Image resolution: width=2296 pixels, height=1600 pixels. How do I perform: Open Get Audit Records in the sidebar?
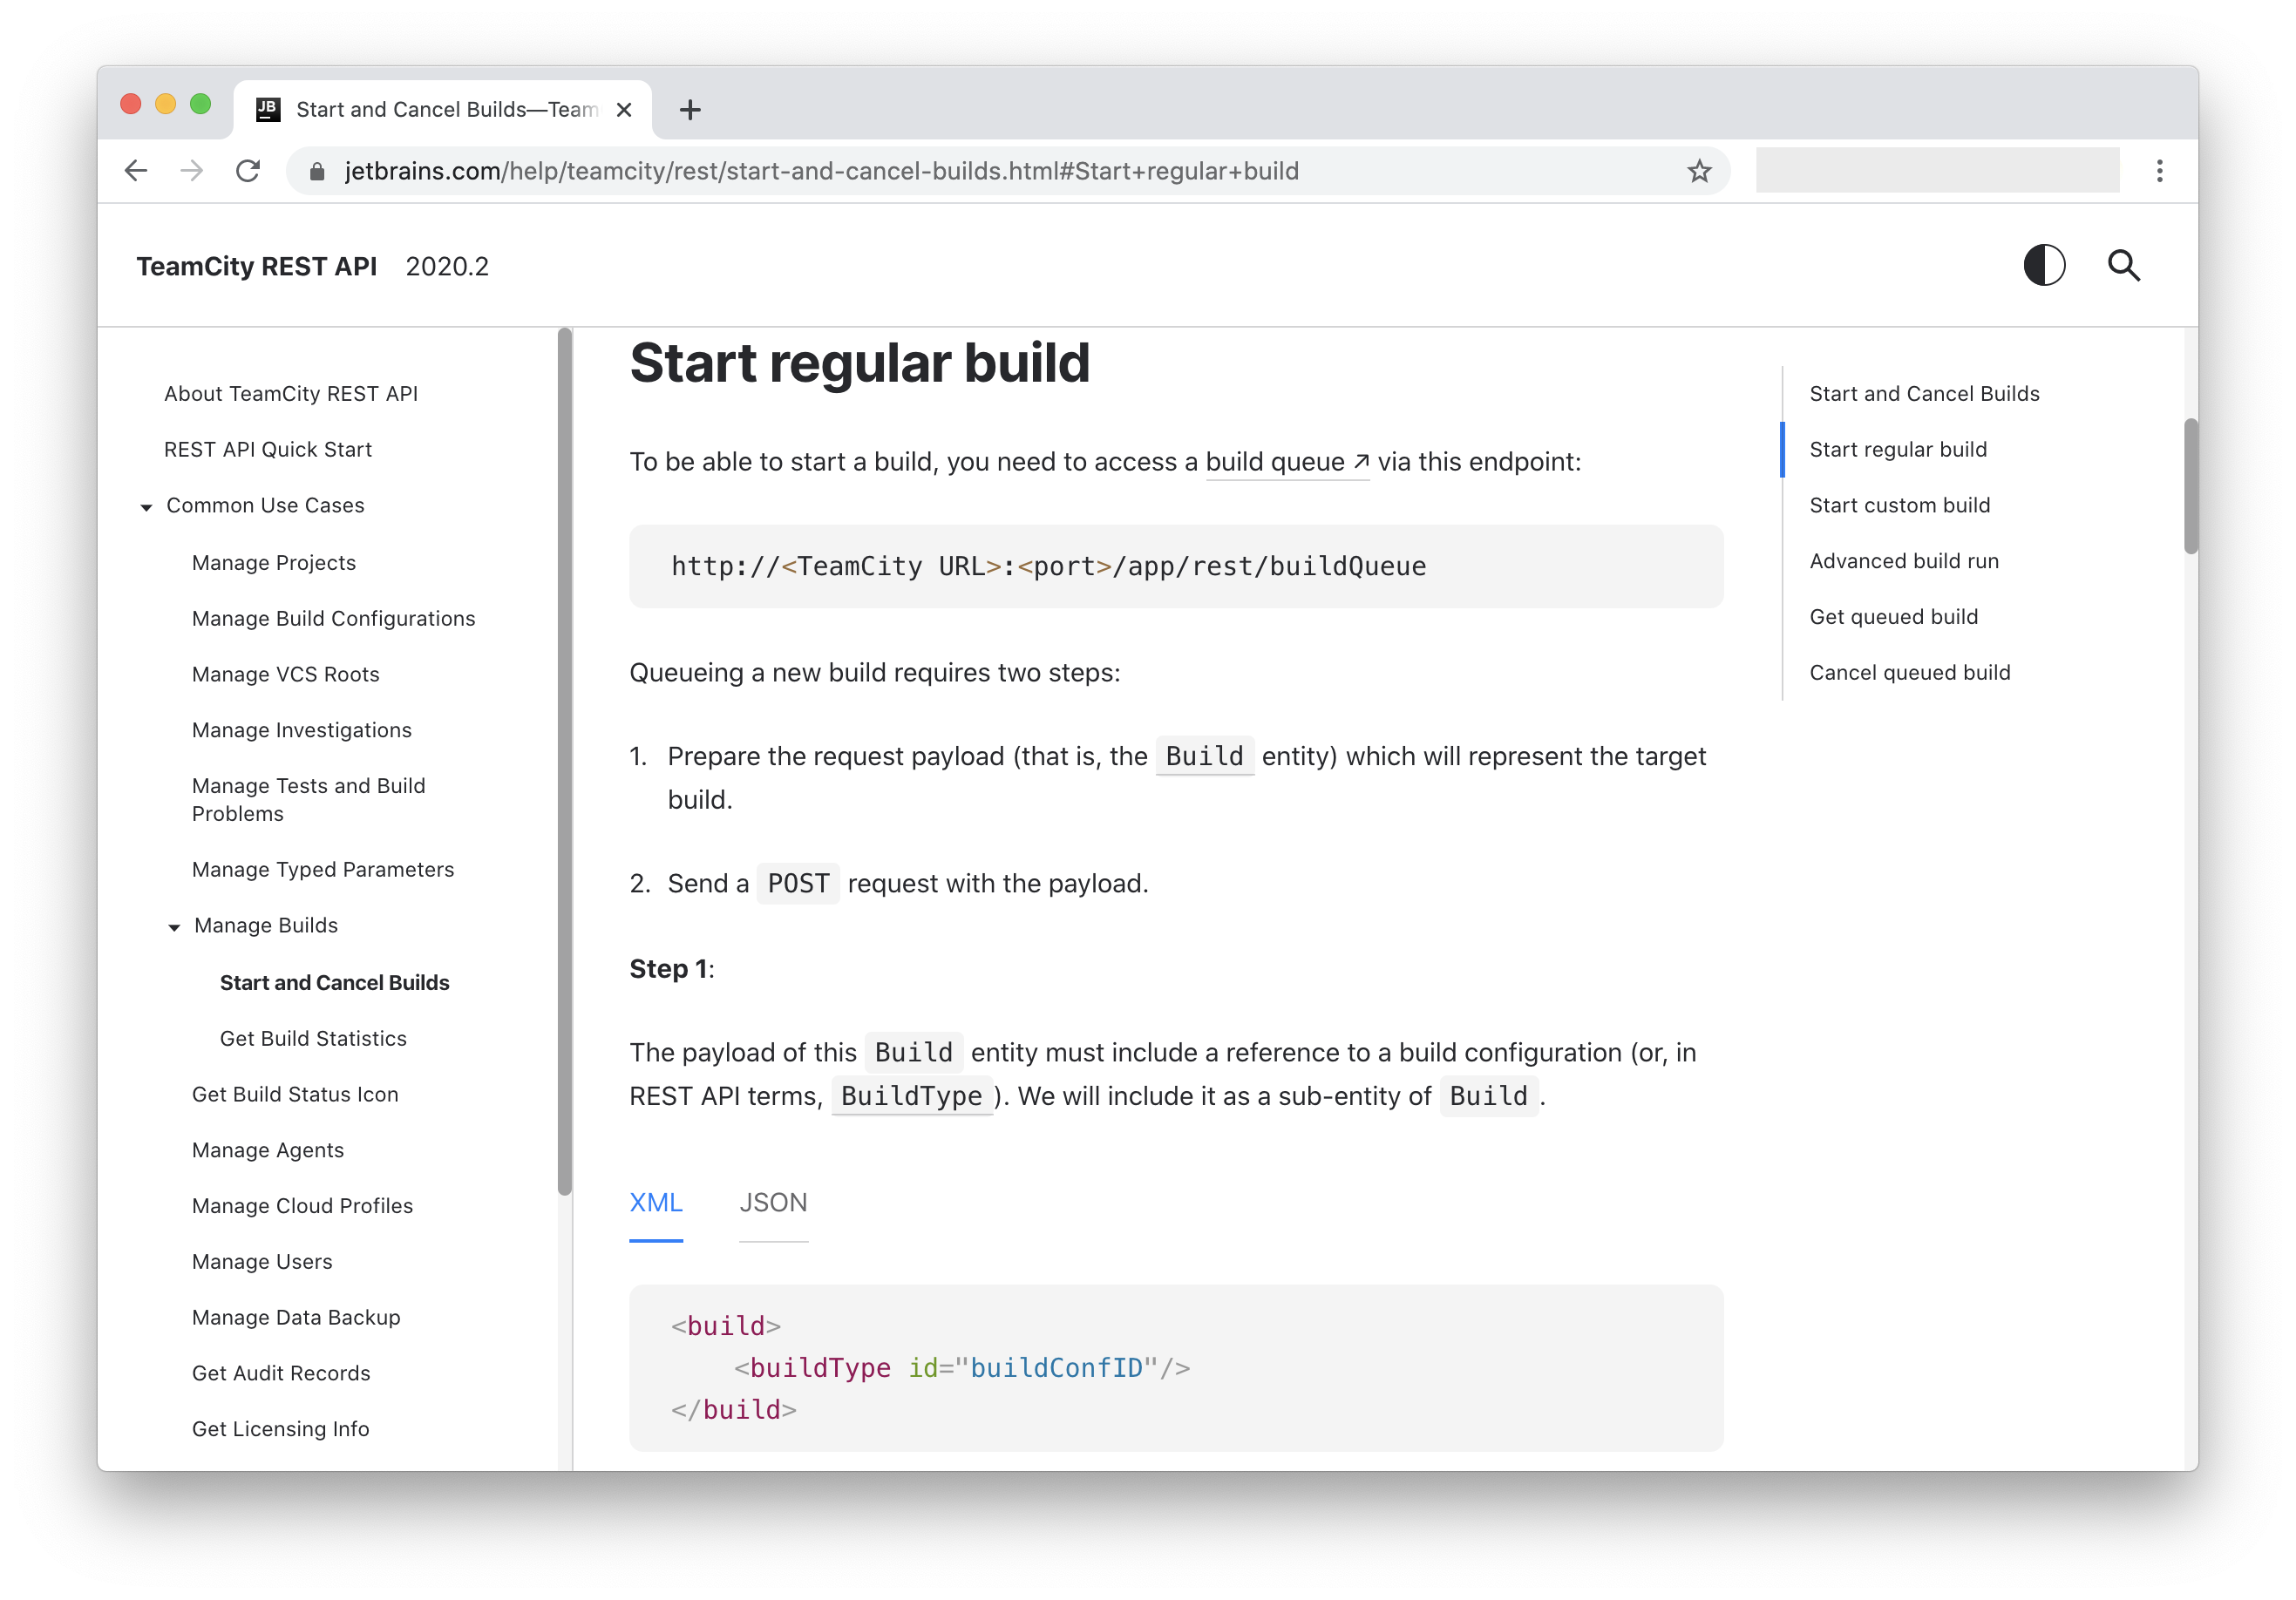(281, 1374)
